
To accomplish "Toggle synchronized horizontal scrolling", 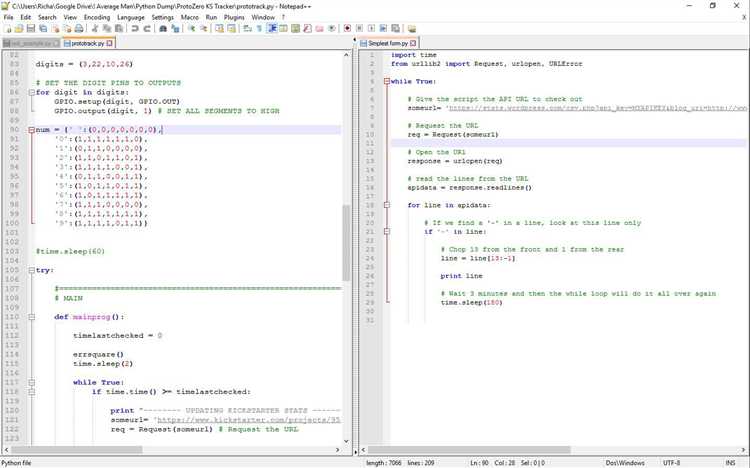I will pos(231,29).
